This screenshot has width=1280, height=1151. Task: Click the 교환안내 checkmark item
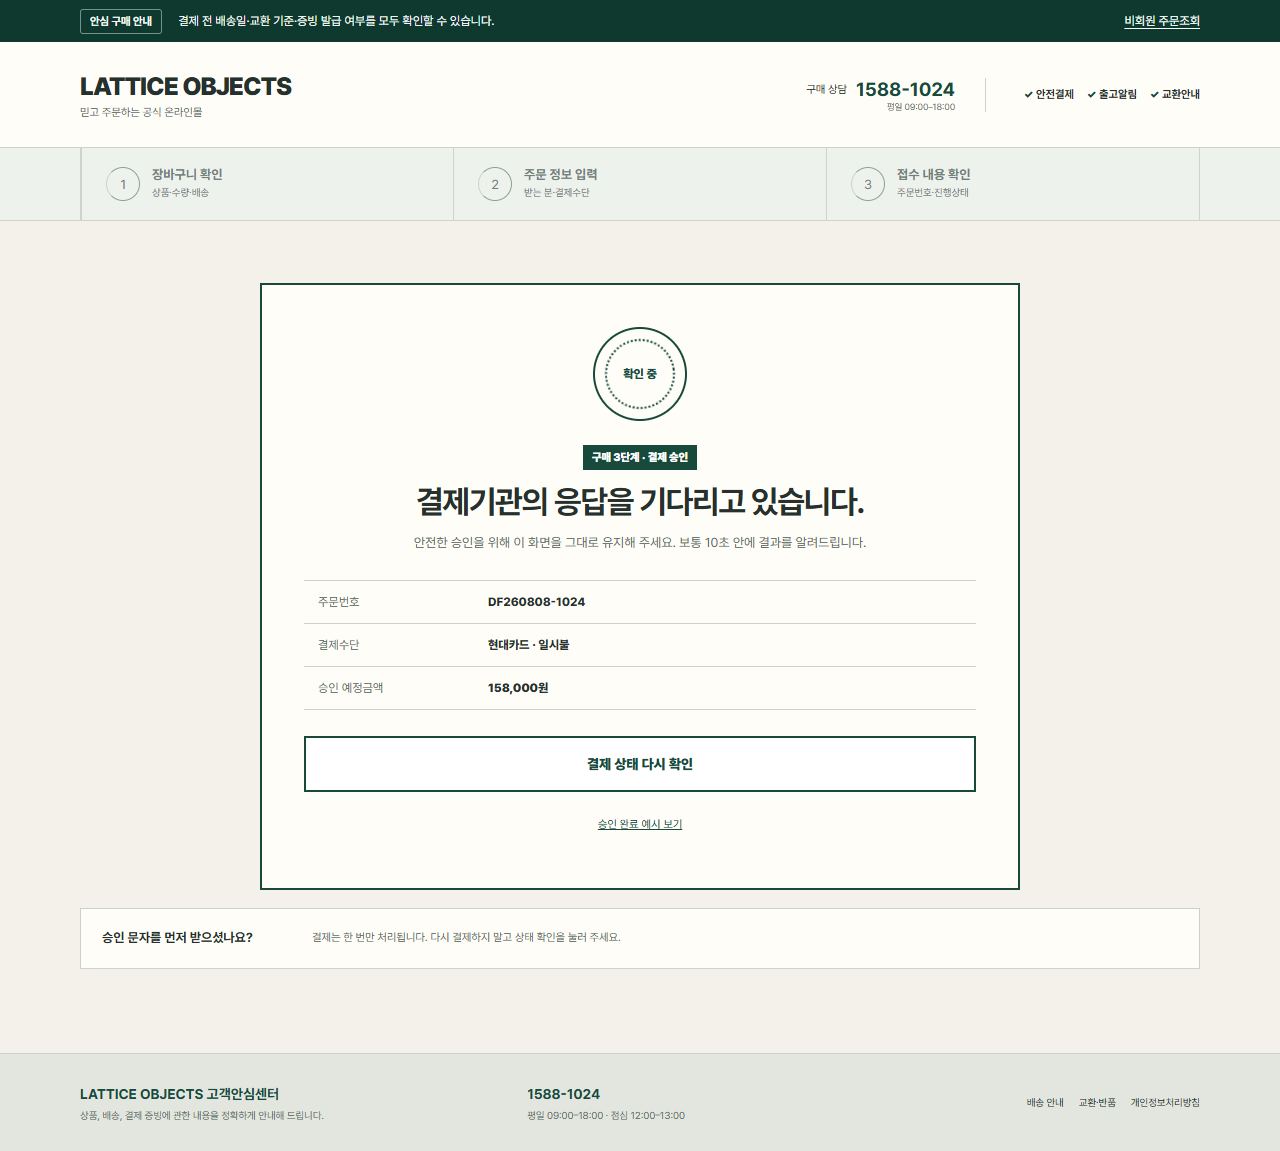tap(1175, 94)
